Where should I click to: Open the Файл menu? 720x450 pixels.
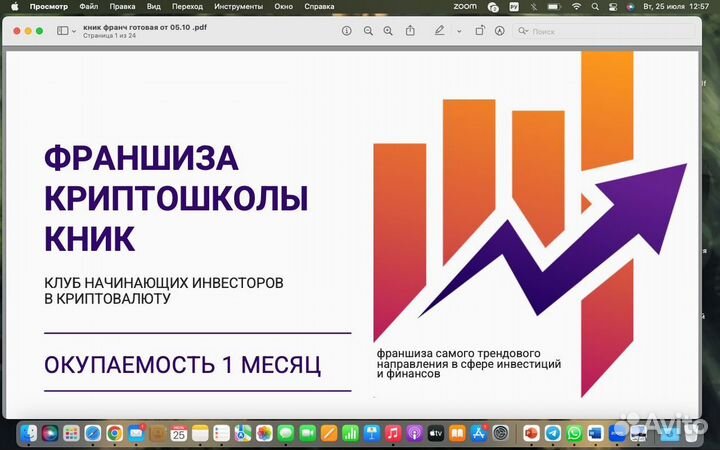click(x=89, y=6)
